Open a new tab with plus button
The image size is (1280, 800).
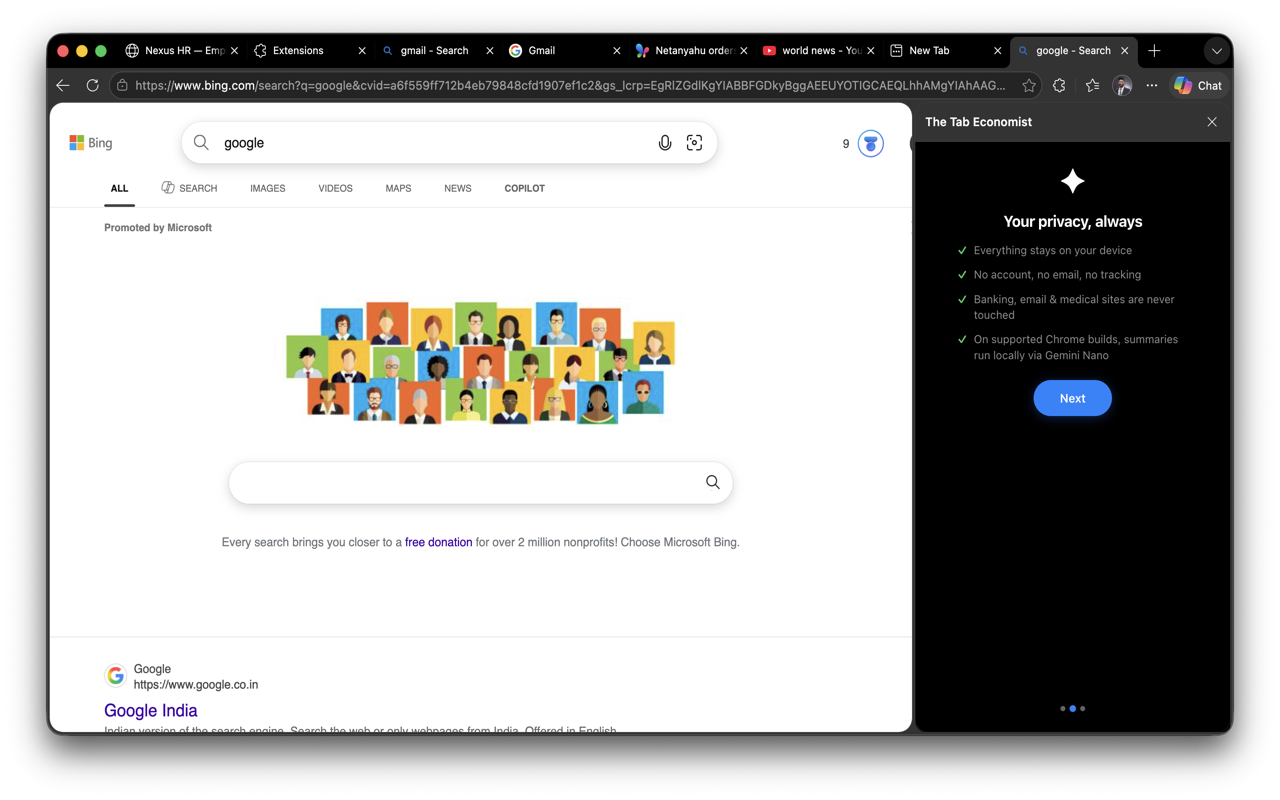click(x=1154, y=50)
